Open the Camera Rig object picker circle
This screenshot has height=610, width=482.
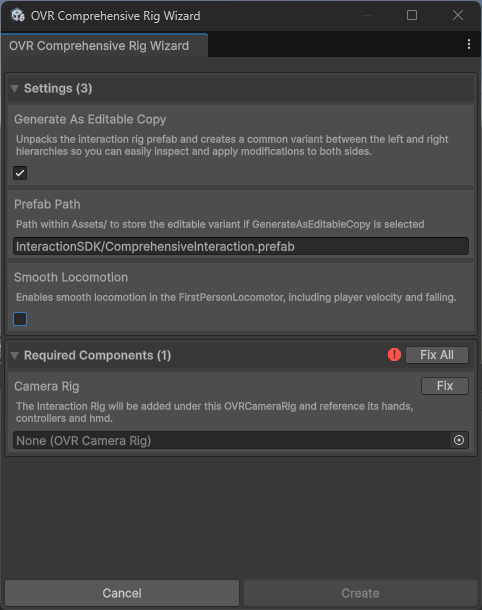tap(459, 440)
